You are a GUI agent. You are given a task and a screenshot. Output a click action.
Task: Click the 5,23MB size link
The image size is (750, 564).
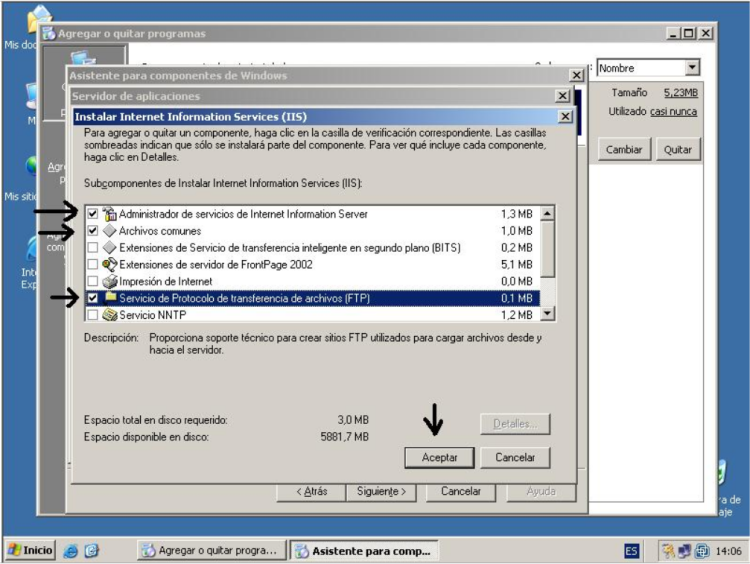[x=680, y=93]
